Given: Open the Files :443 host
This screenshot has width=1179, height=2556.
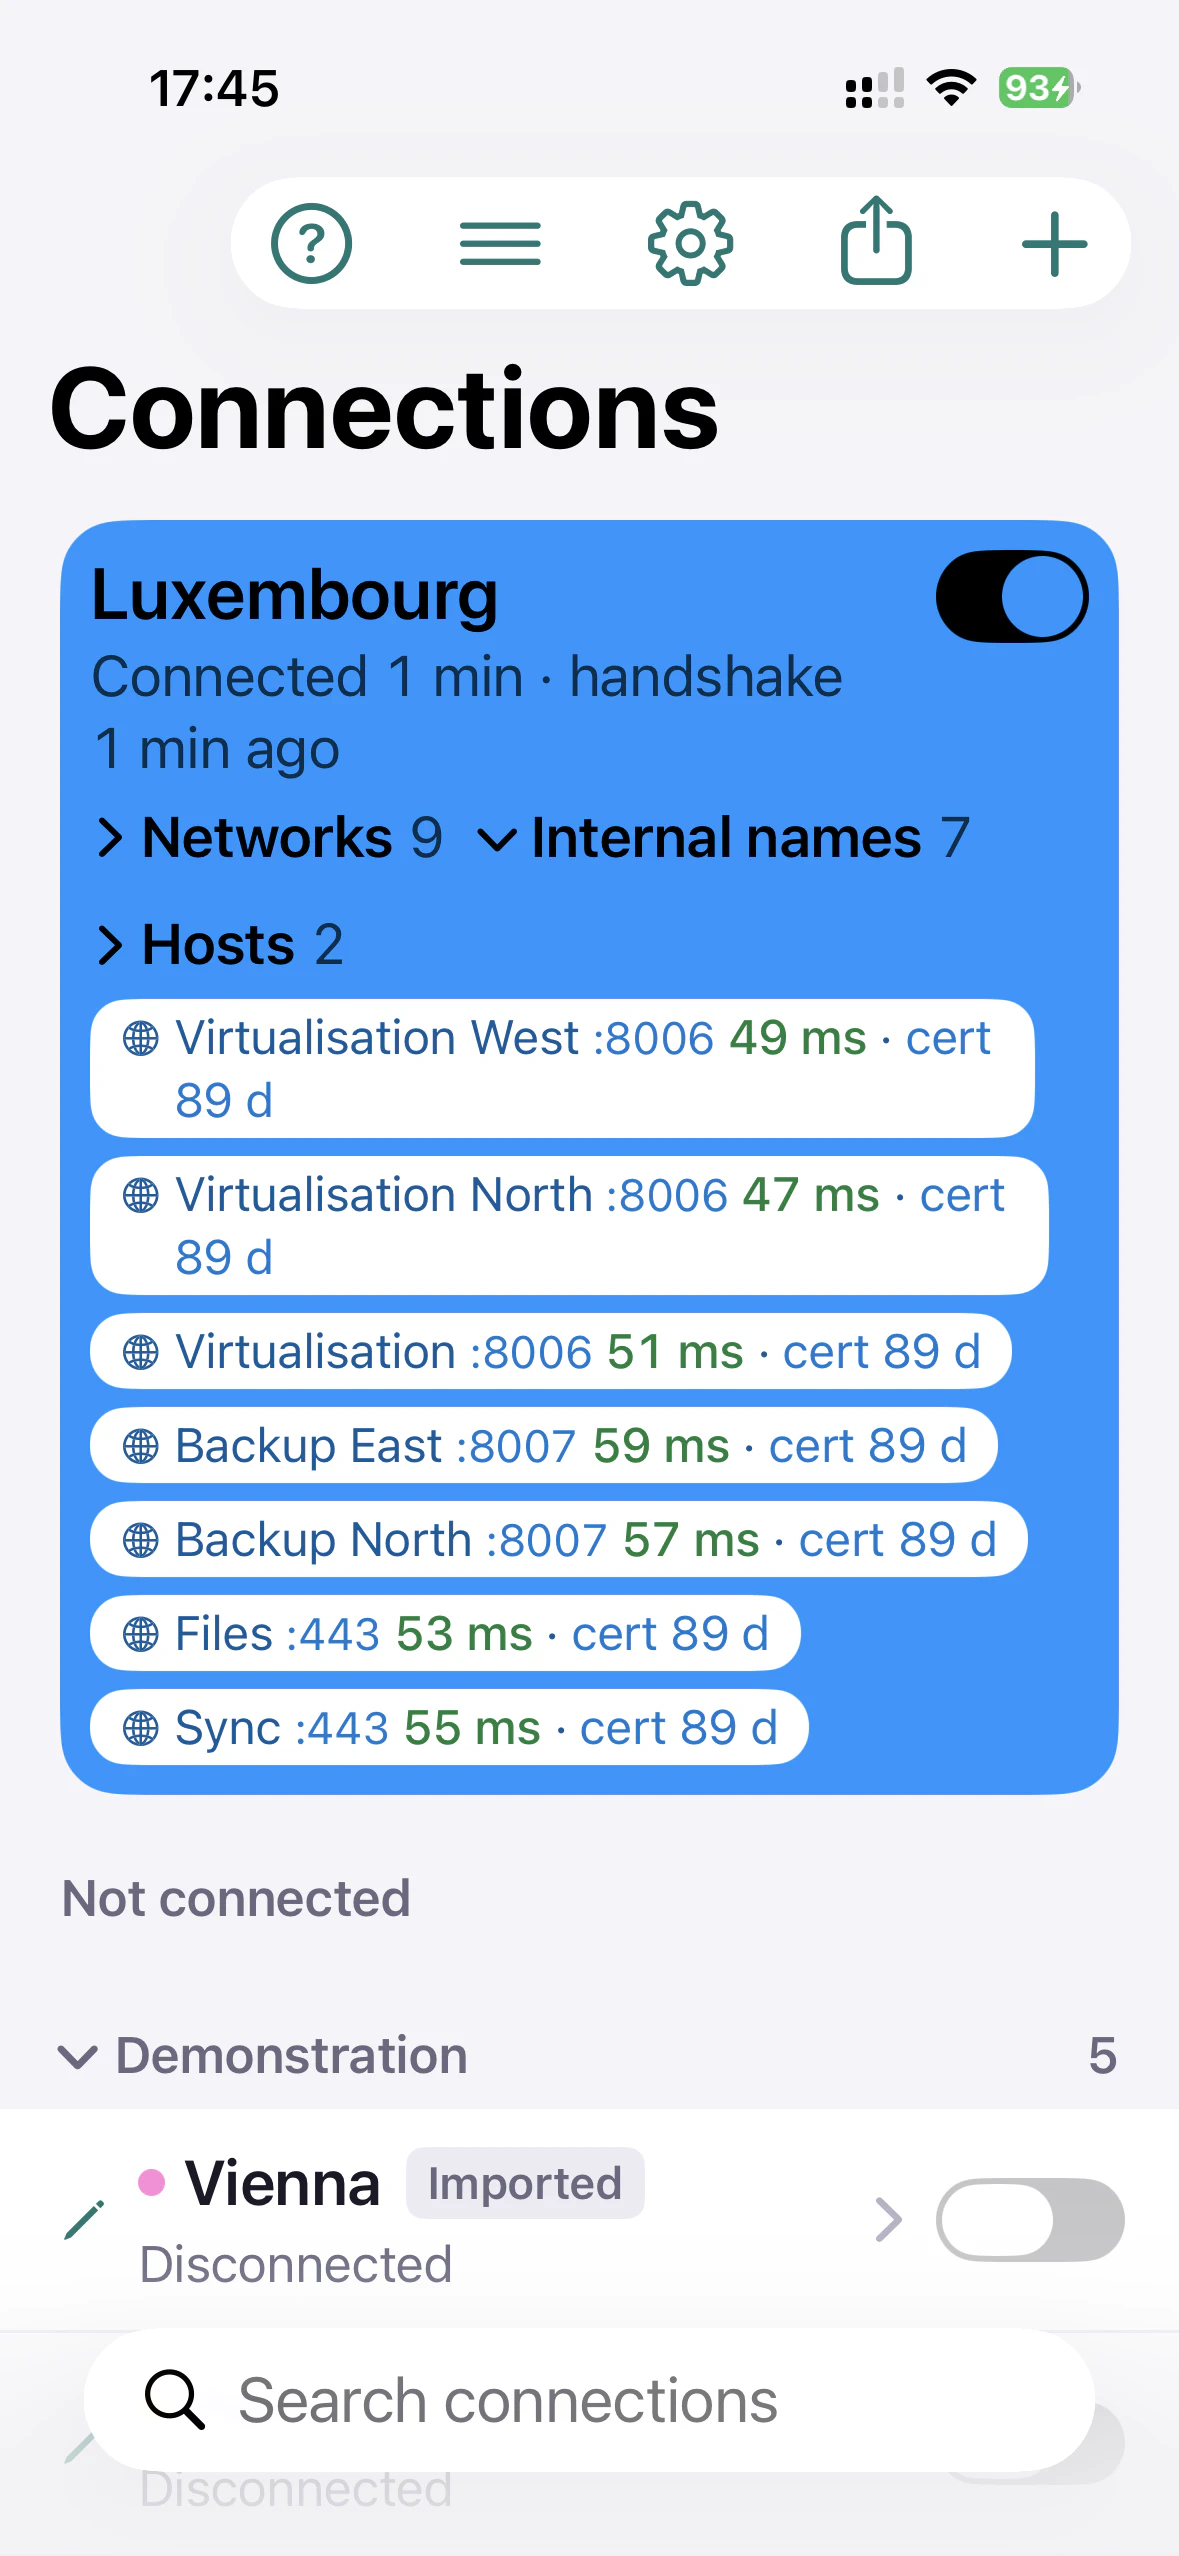Looking at the screenshot, I should pos(445,1634).
